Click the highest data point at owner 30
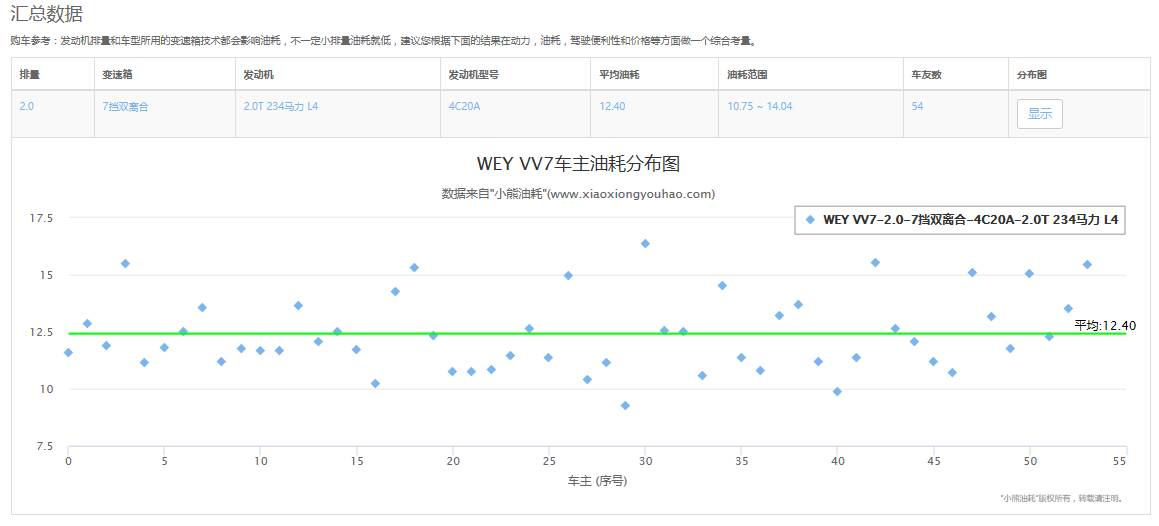Screen dimensions: 1159x526 [x=645, y=243]
